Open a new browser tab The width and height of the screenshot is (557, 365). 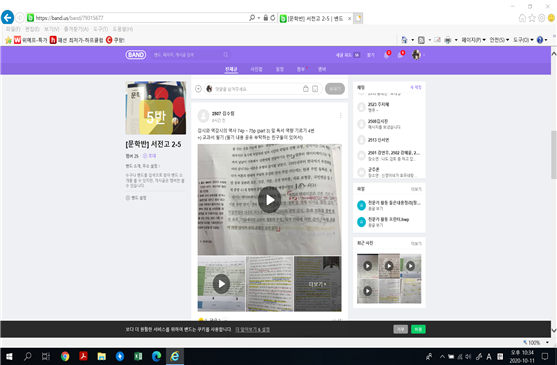click(x=358, y=18)
